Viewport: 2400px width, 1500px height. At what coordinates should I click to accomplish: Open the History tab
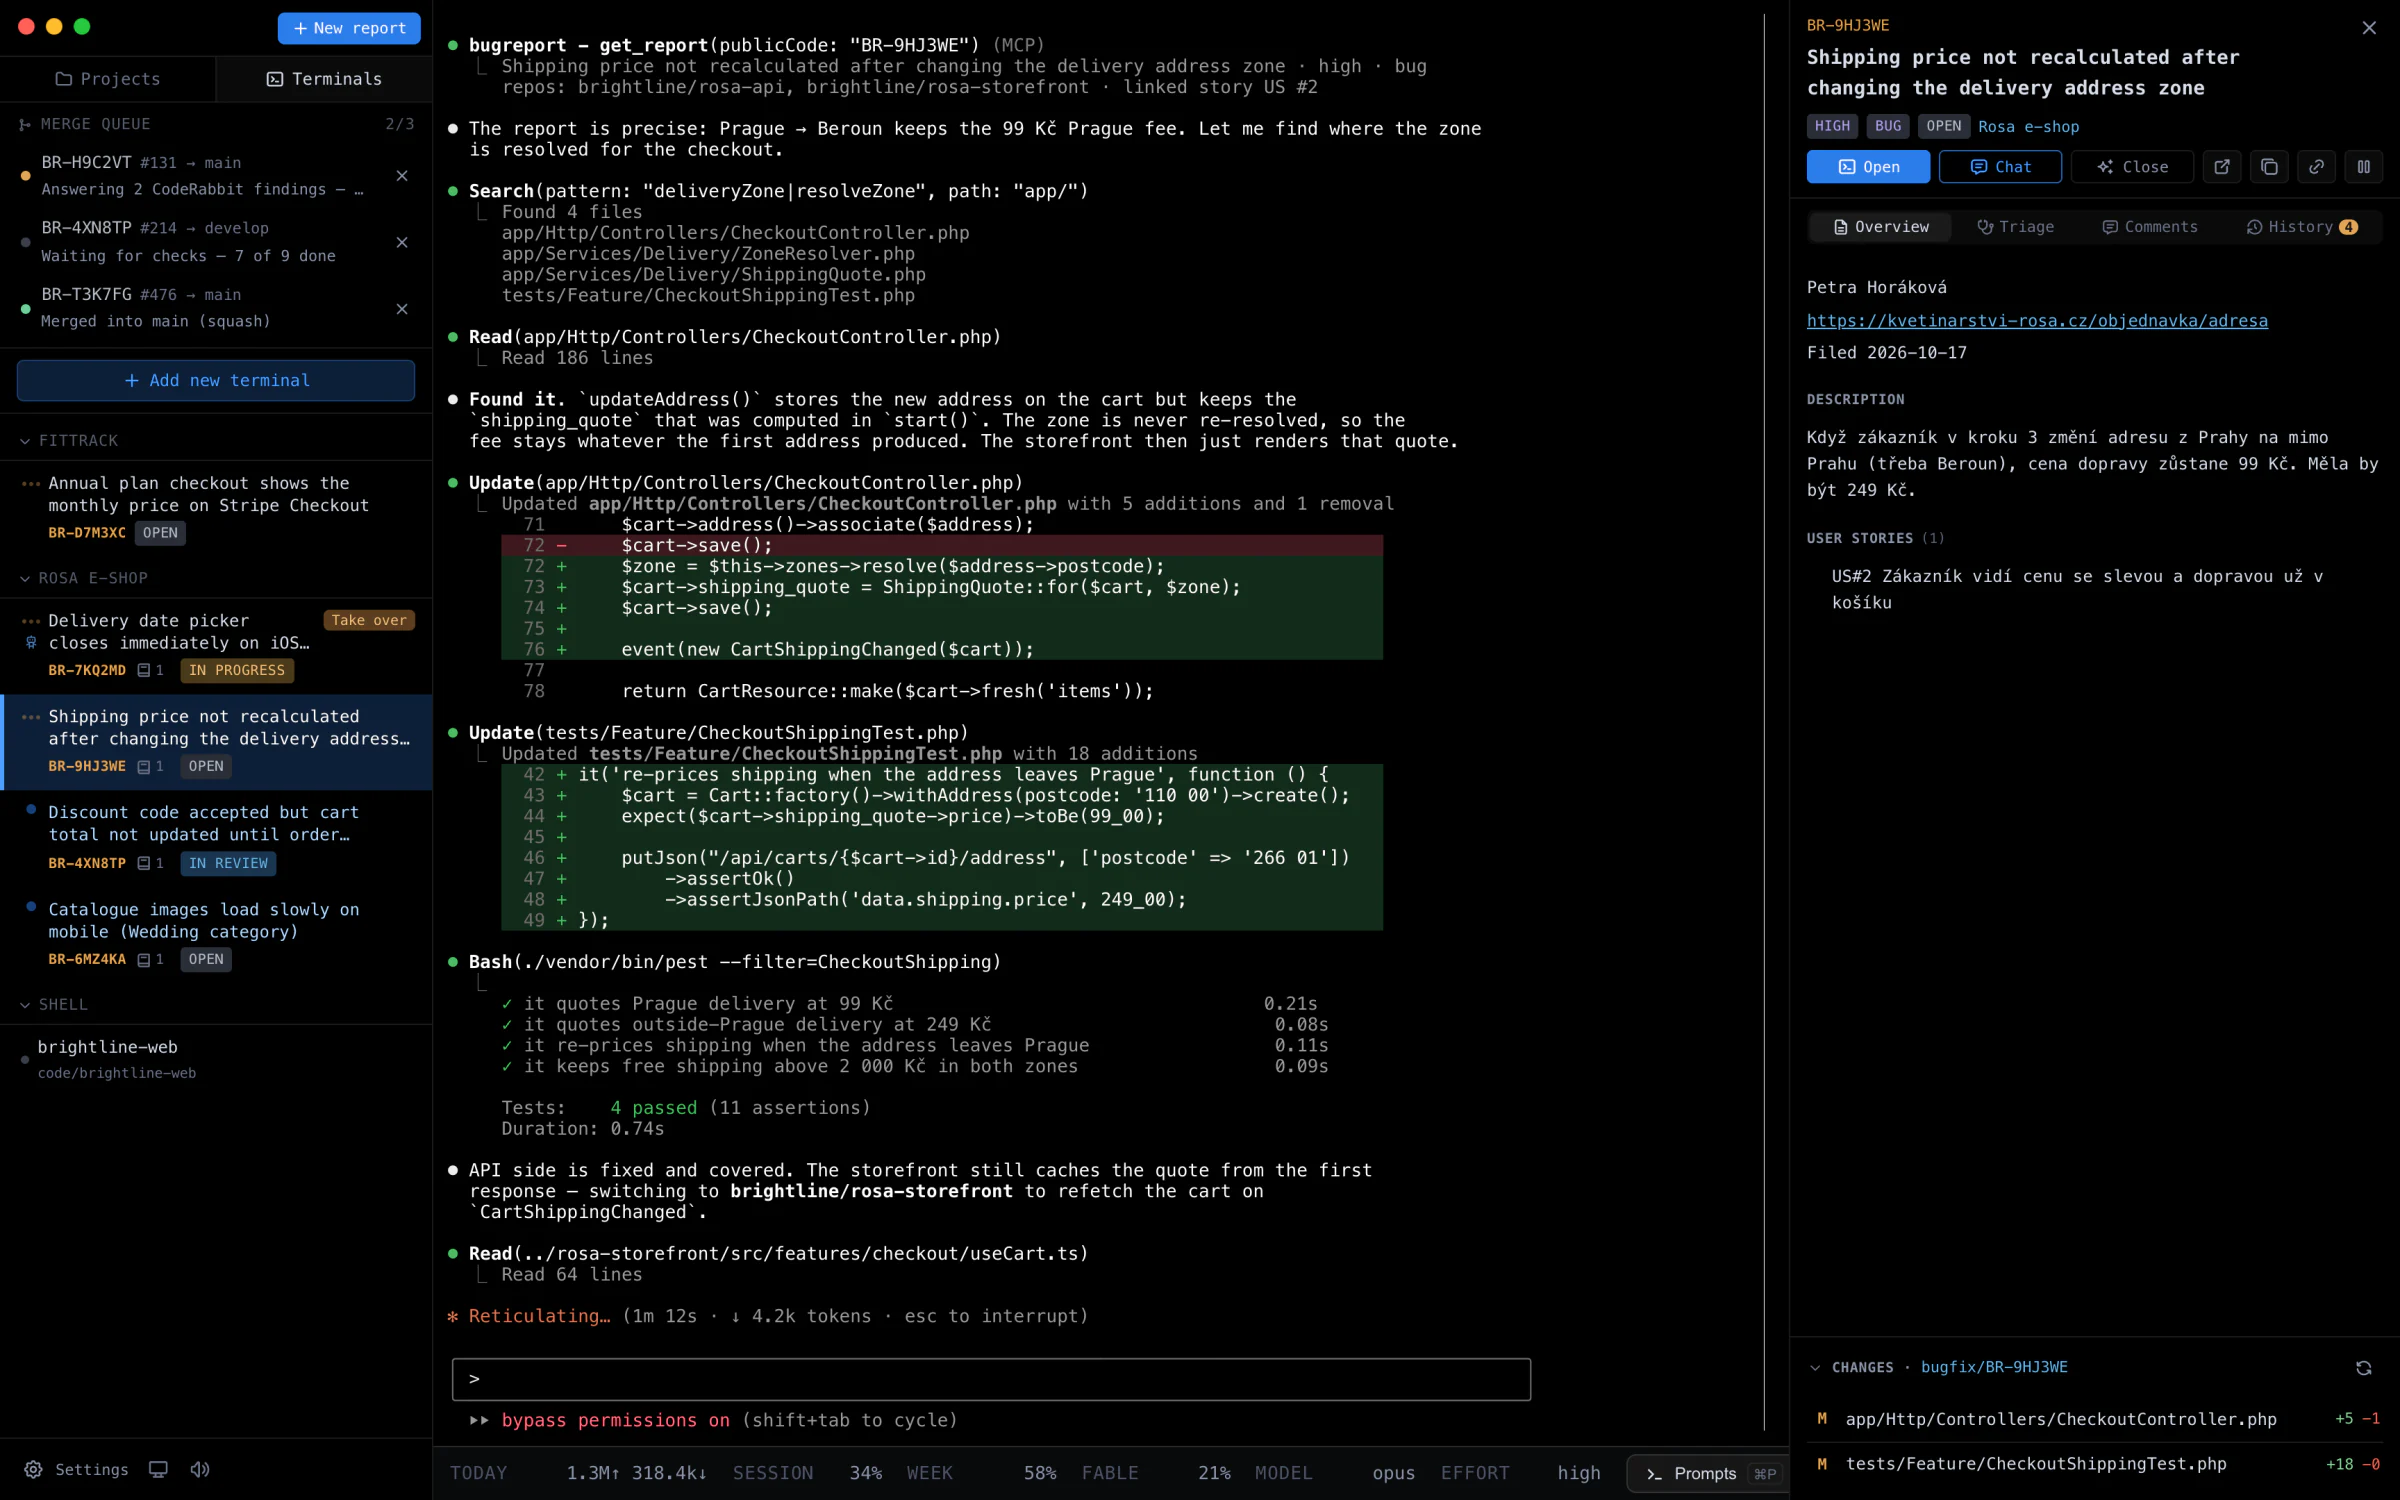pyautogui.click(x=2302, y=227)
